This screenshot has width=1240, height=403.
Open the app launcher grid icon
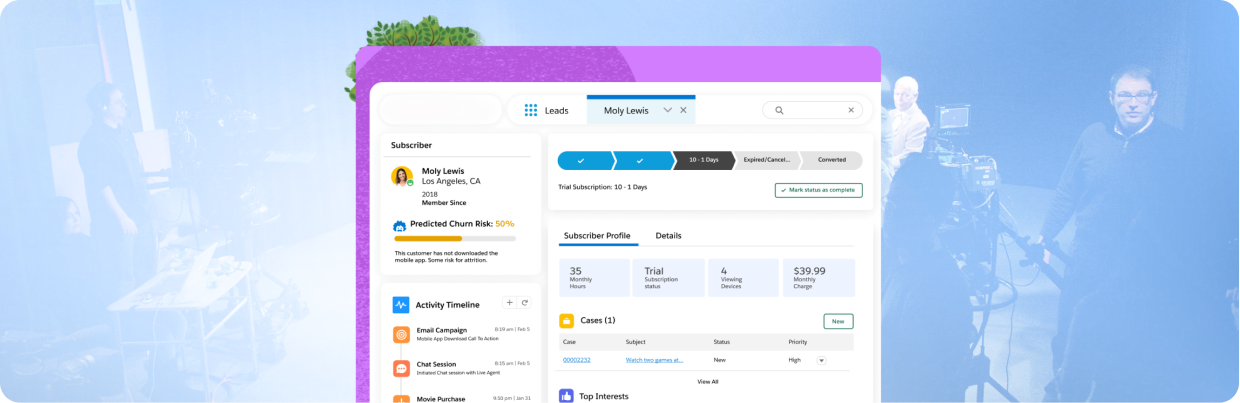[531, 110]
